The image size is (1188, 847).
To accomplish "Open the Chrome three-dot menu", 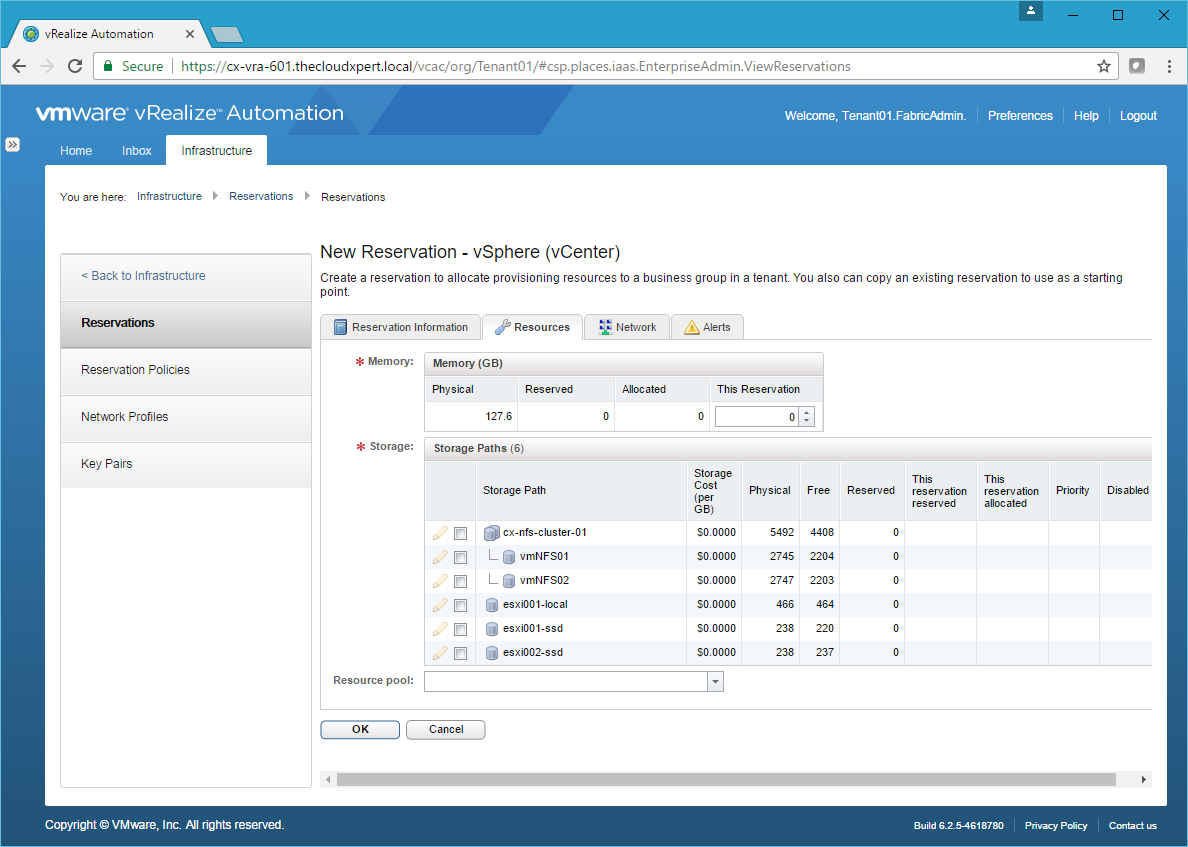I will coord(1169,66).
